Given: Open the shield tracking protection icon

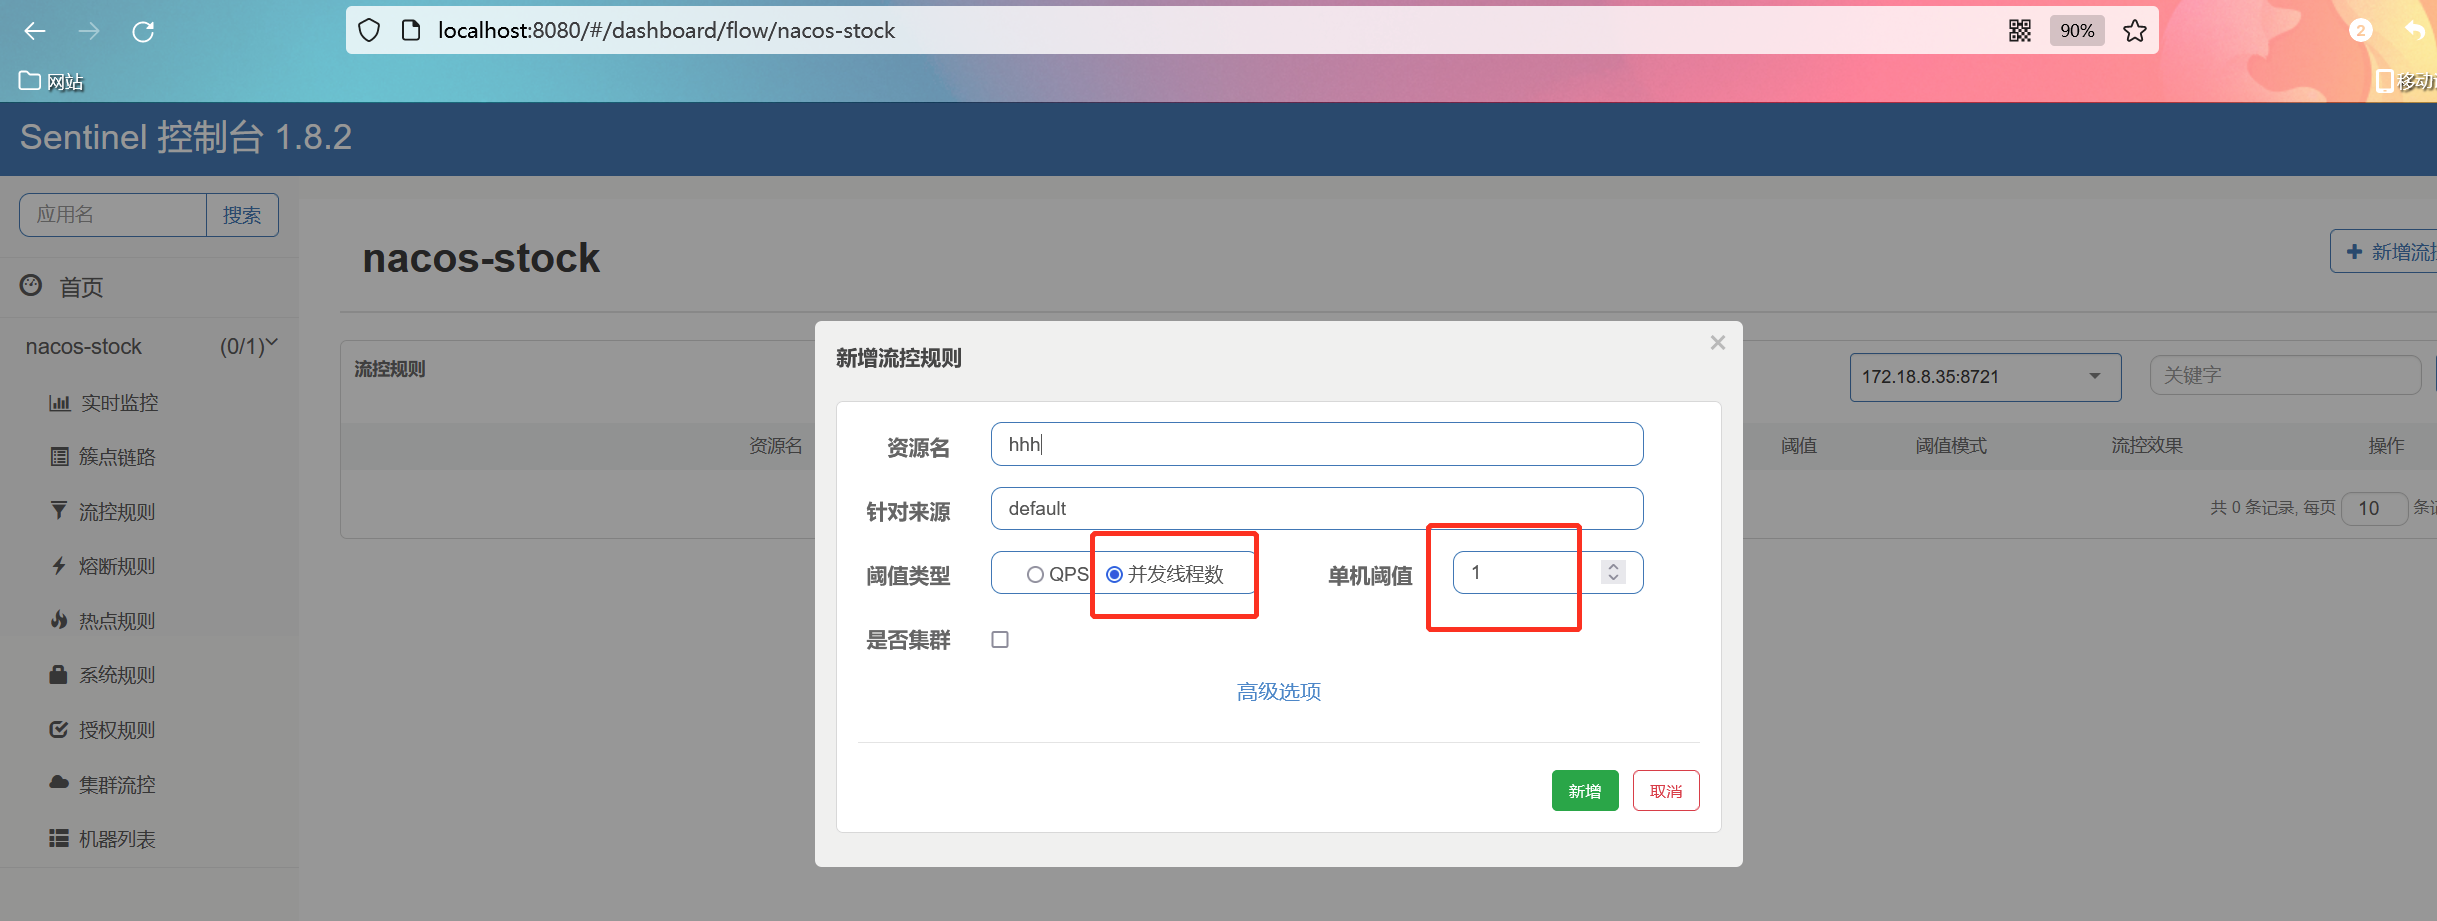Looking at the screenshot, I should coord(369,30).
